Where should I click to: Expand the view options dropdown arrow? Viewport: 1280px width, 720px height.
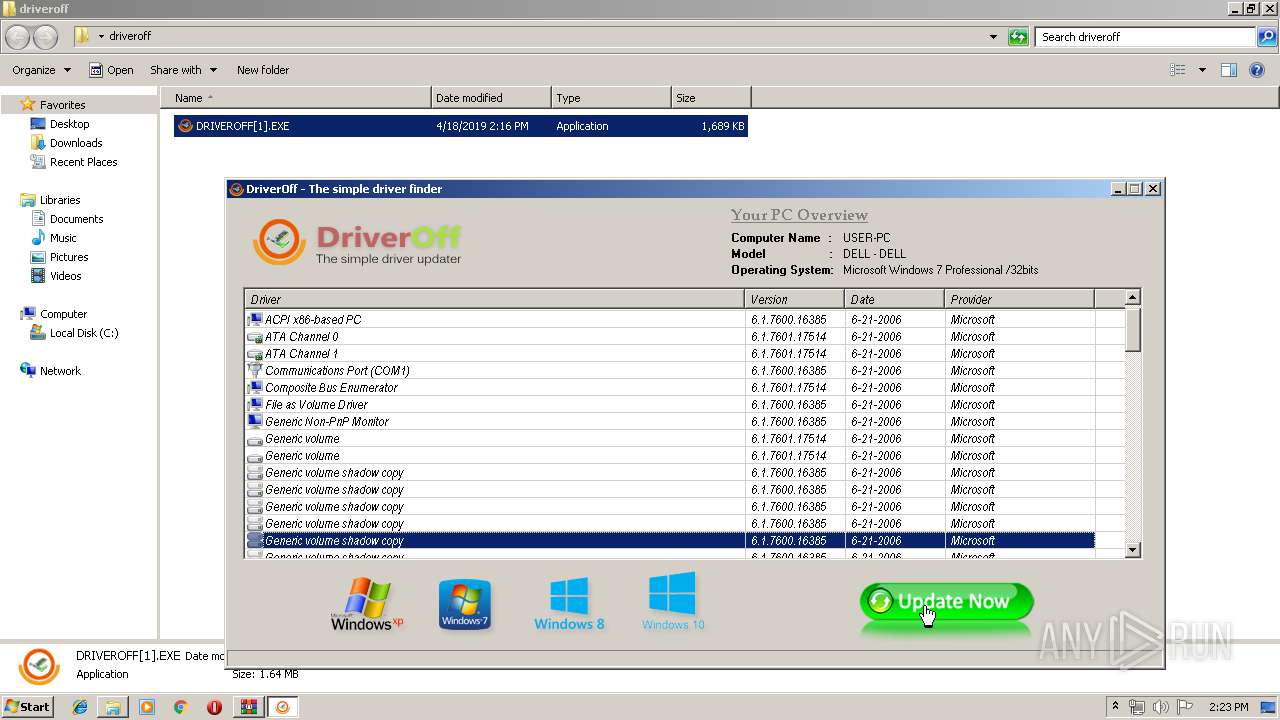click(x=1202, y=70)
